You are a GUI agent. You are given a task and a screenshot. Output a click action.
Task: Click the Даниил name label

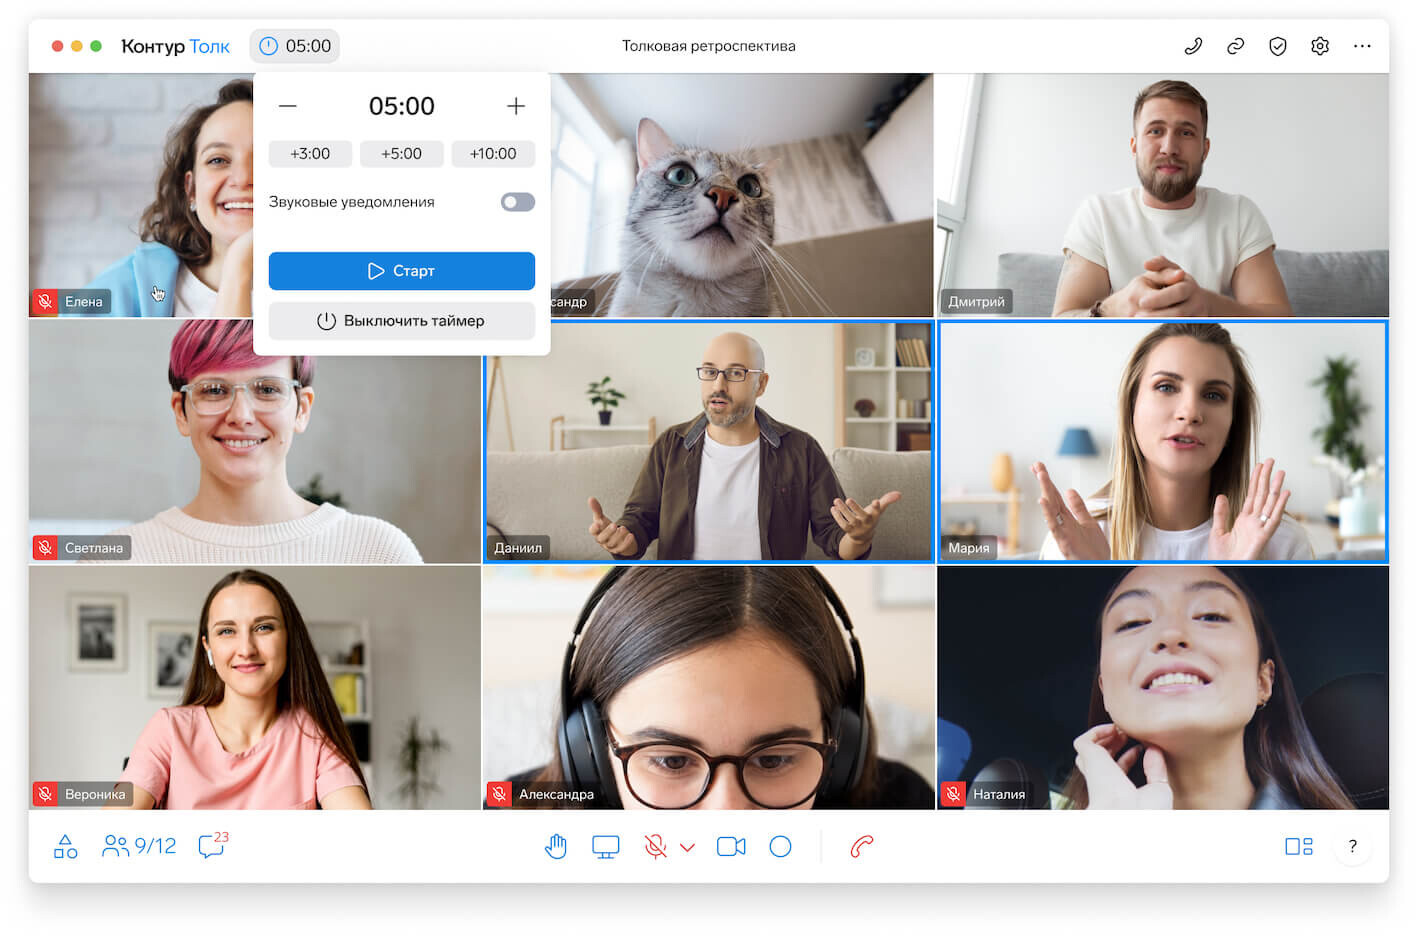coord(518,548)
